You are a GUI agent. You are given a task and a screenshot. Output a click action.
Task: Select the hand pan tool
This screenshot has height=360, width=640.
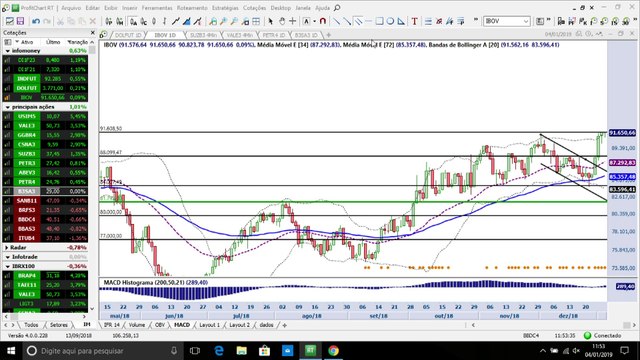coord(282,21)
